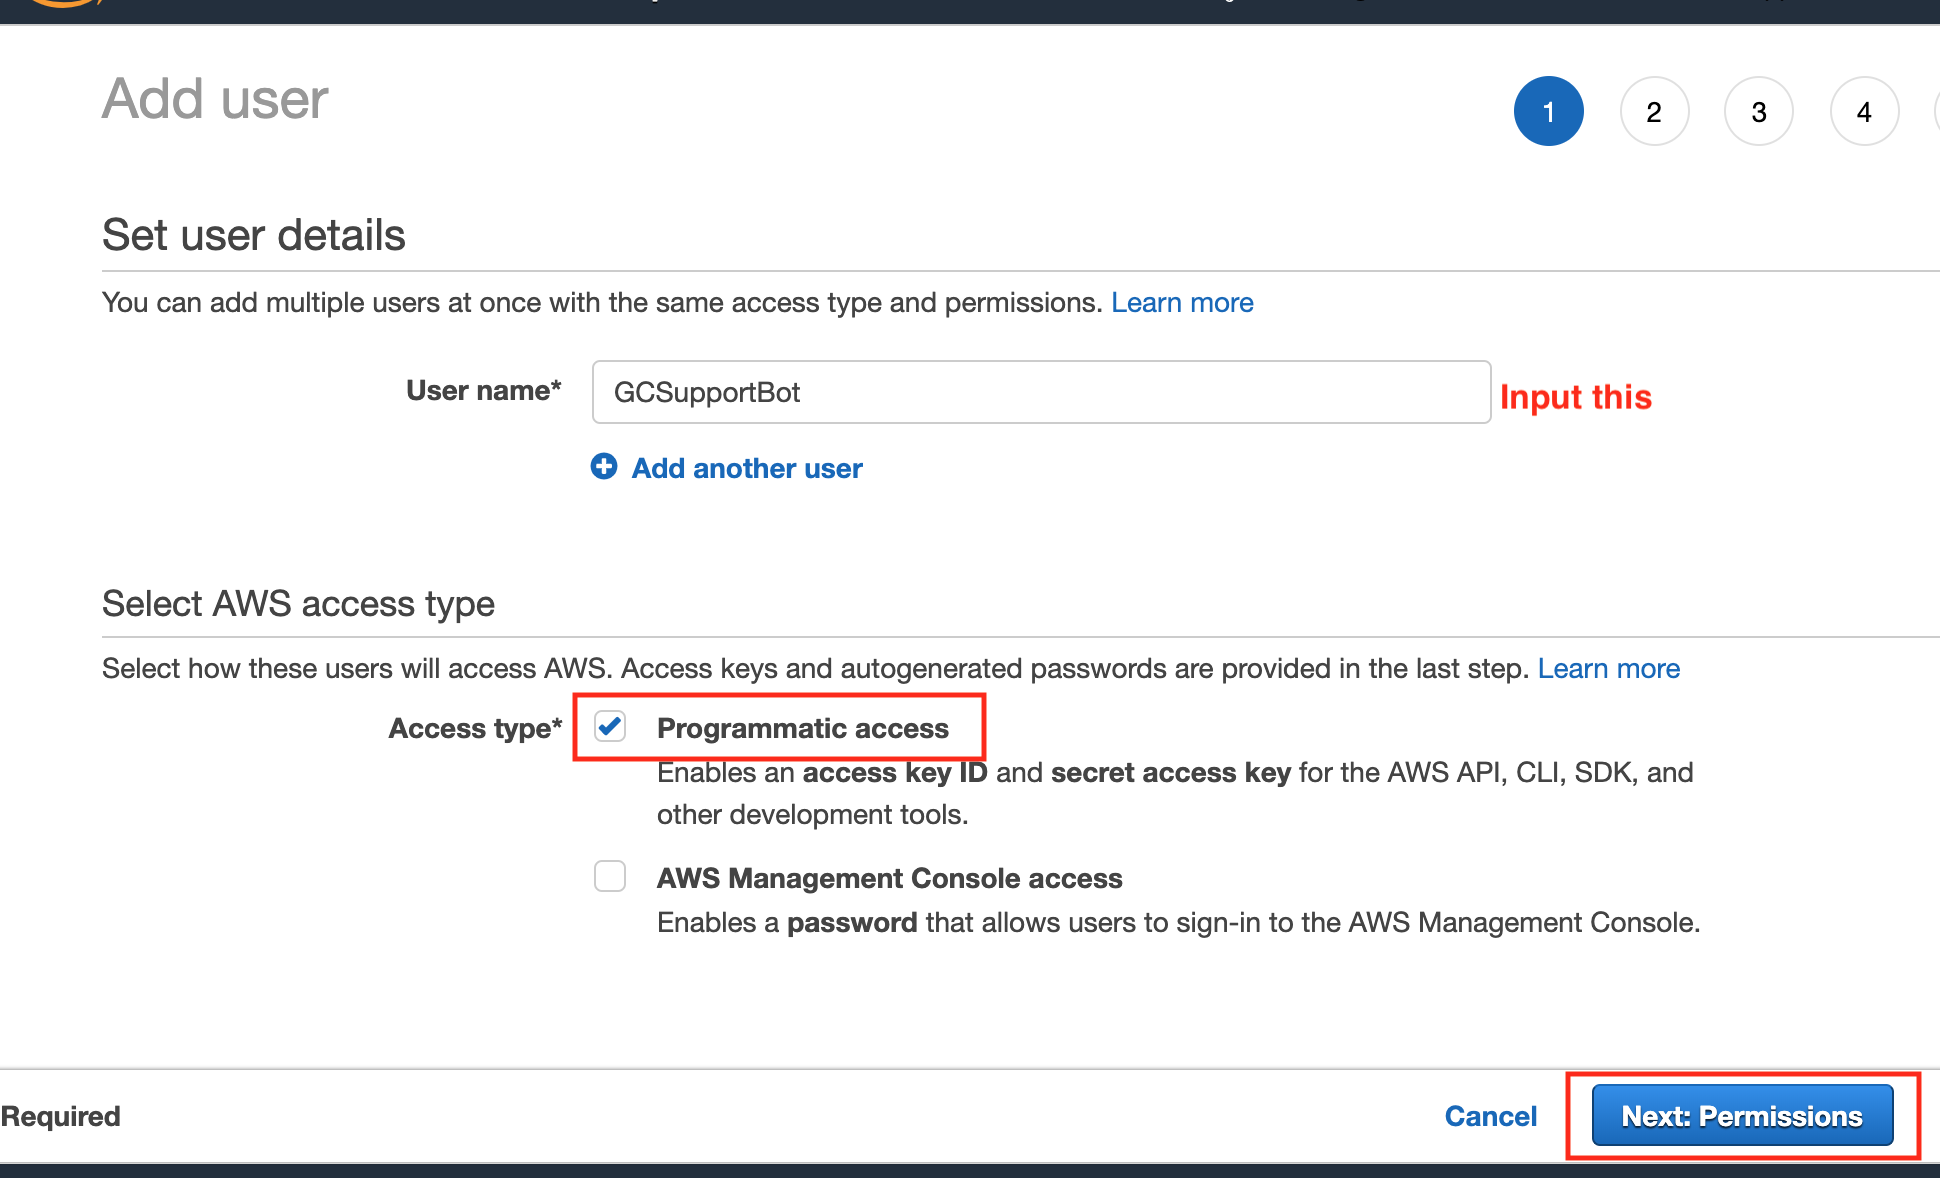
Task: Click the AWS logo in top bar
Action: click(62, 3)
